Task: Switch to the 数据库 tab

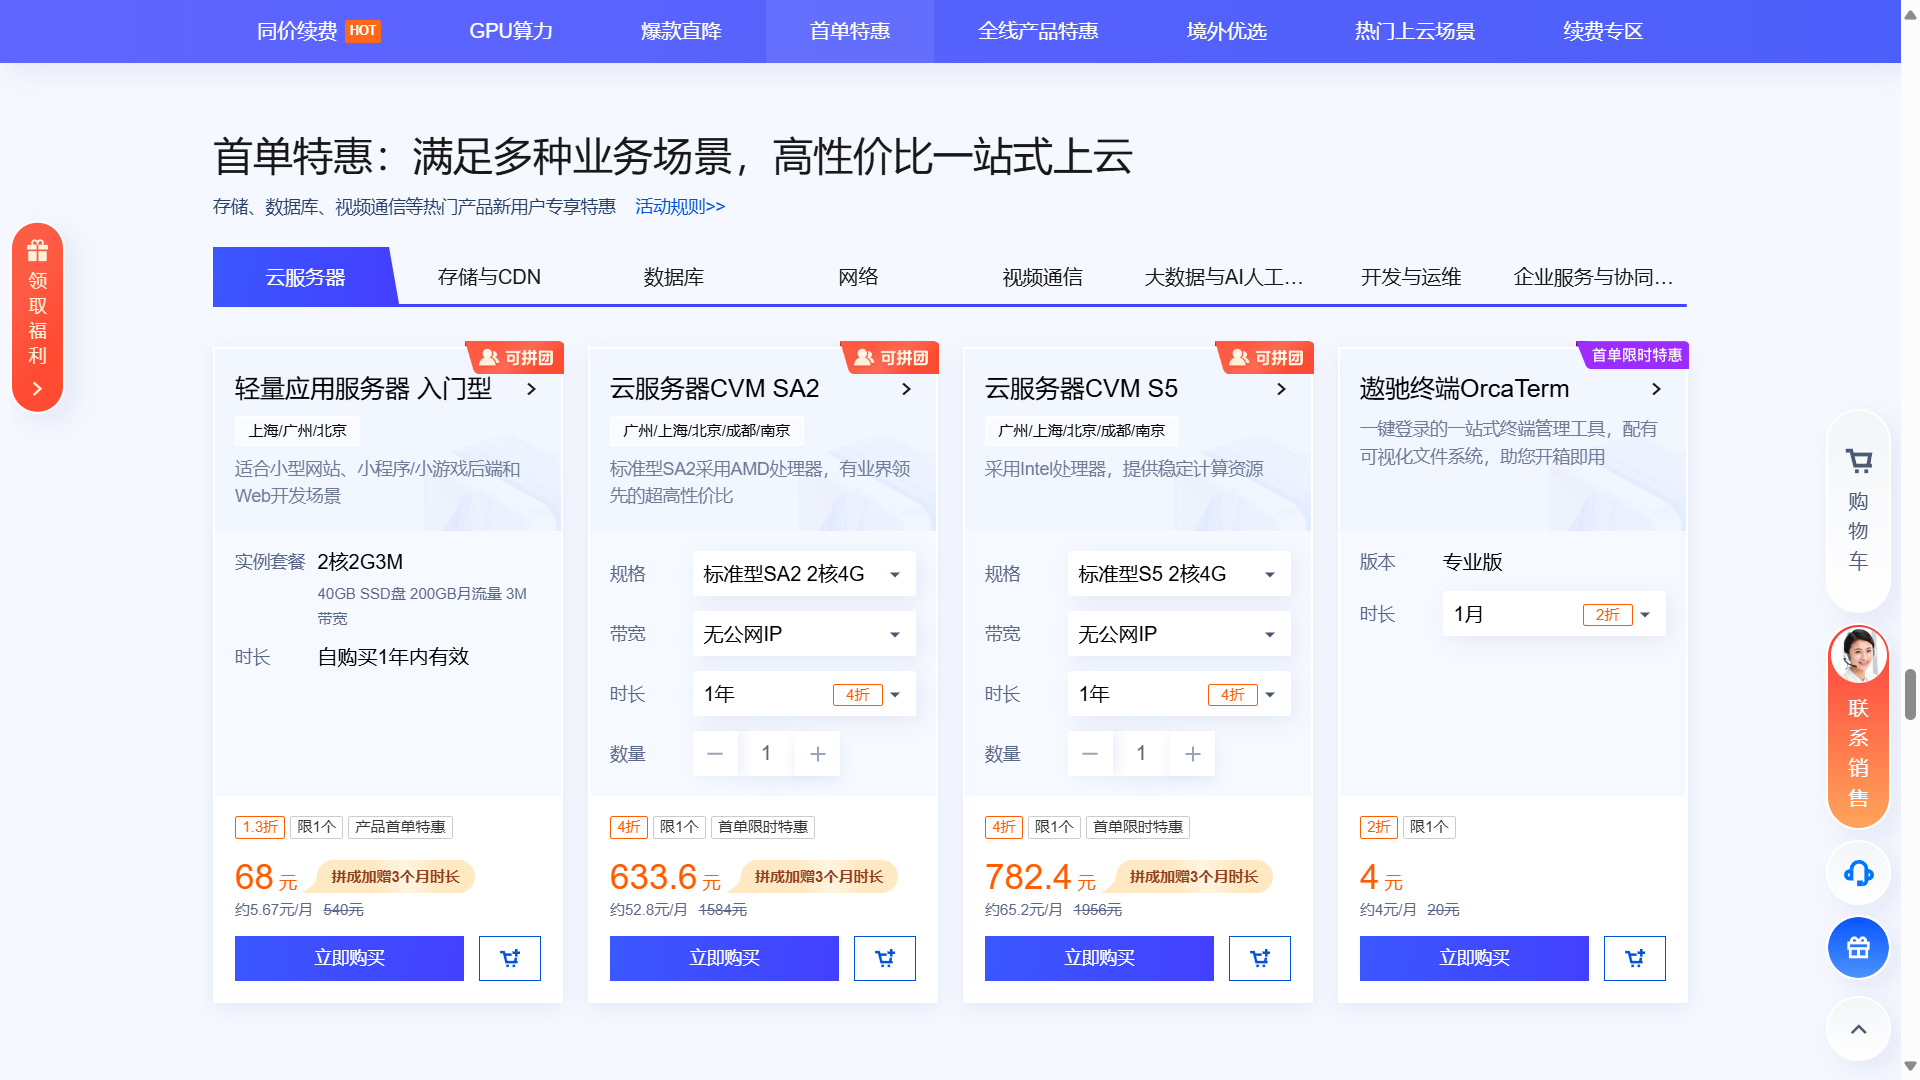Action: coord(673,277)
